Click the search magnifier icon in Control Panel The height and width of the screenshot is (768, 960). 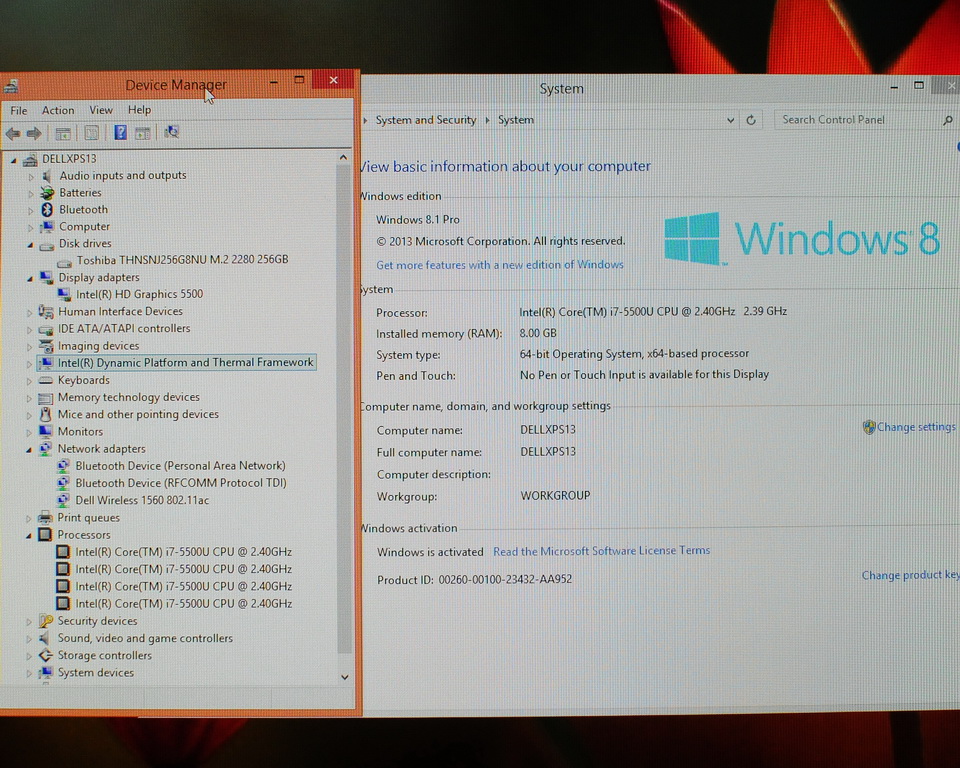948,120
